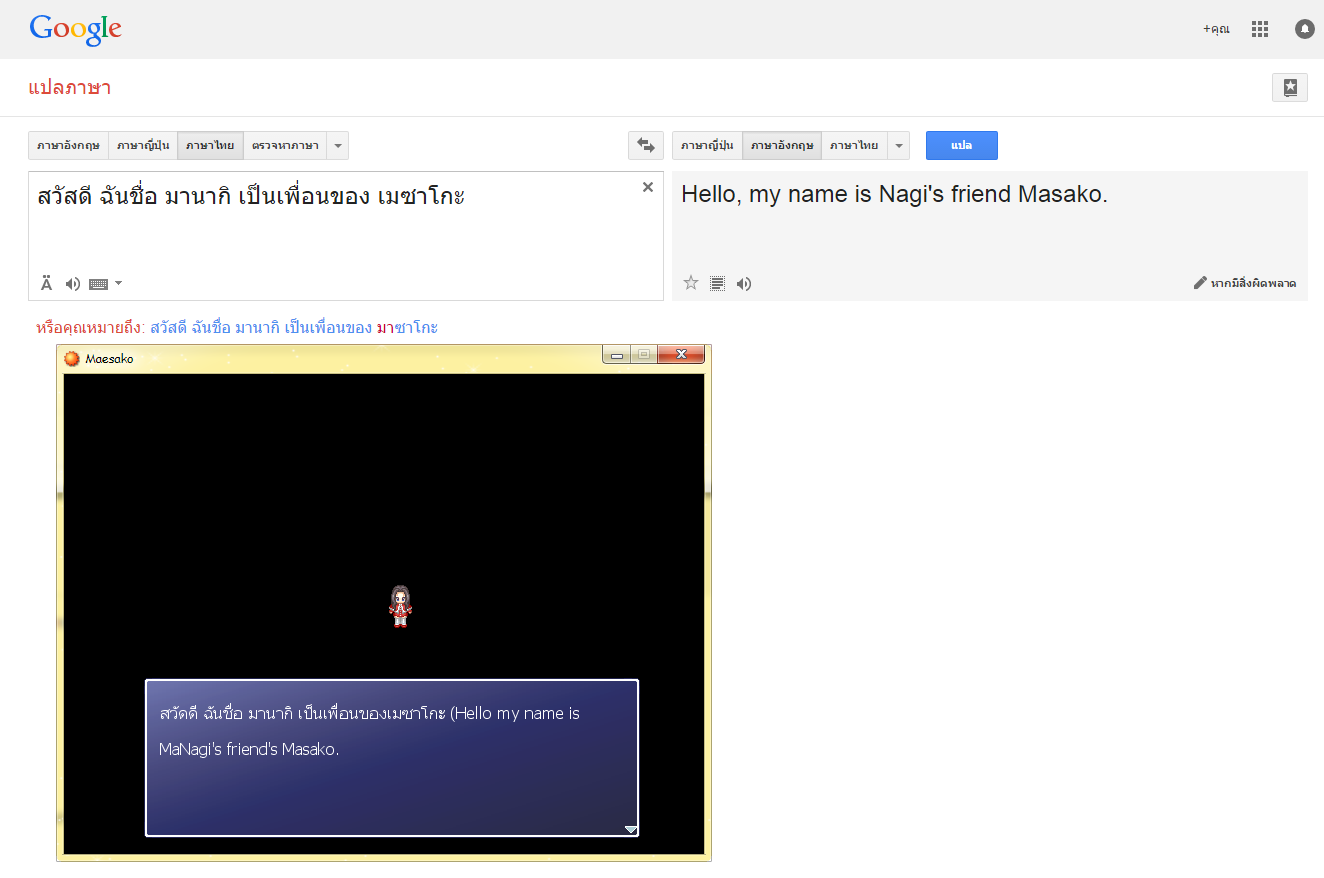Select ภาษาญี่ปุ่น as source language
Image resolution: width=1324 pixels, height=878 pixels.
143,145
